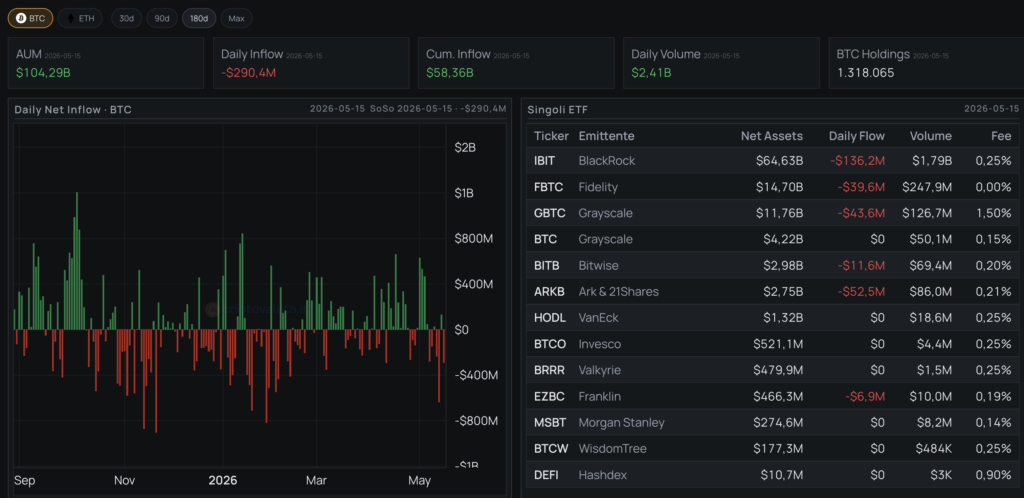Screen dimensions: 1024x498
Task: Select the EZBC ticker row
Action: (773, 396)
